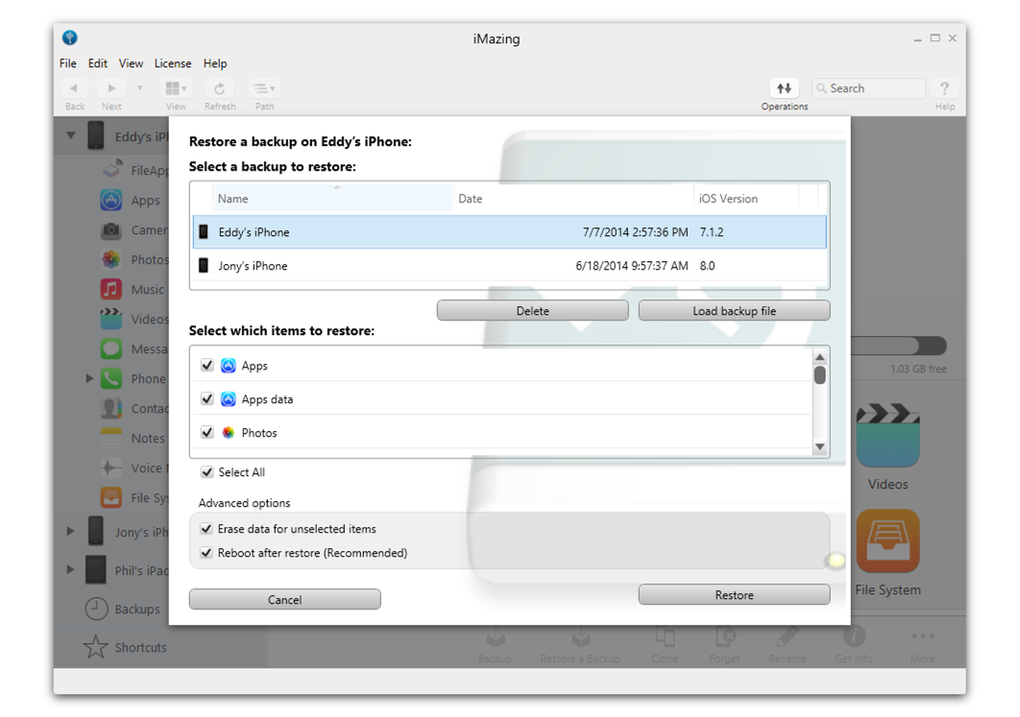1020x717 pixels.
Task: Toggle Reboot after restore option
Action: pyautogui.click(x=207, y=552)
